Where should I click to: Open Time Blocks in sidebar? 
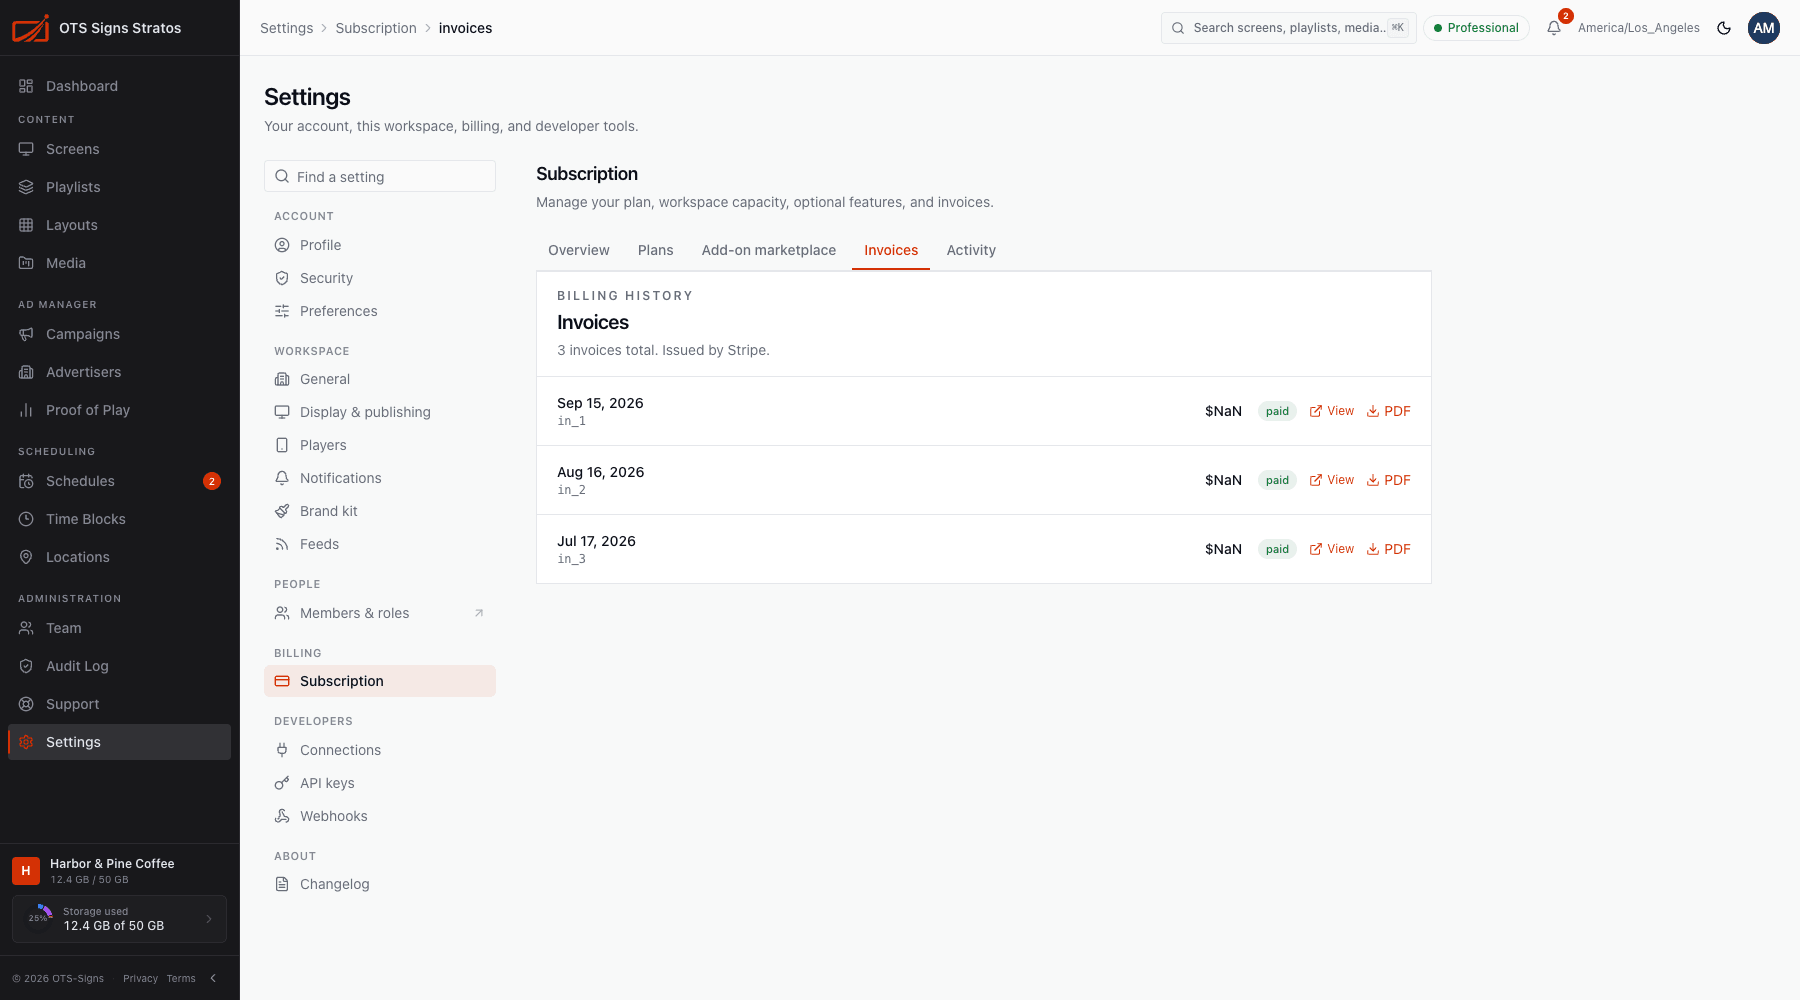[x=119, y=519]
